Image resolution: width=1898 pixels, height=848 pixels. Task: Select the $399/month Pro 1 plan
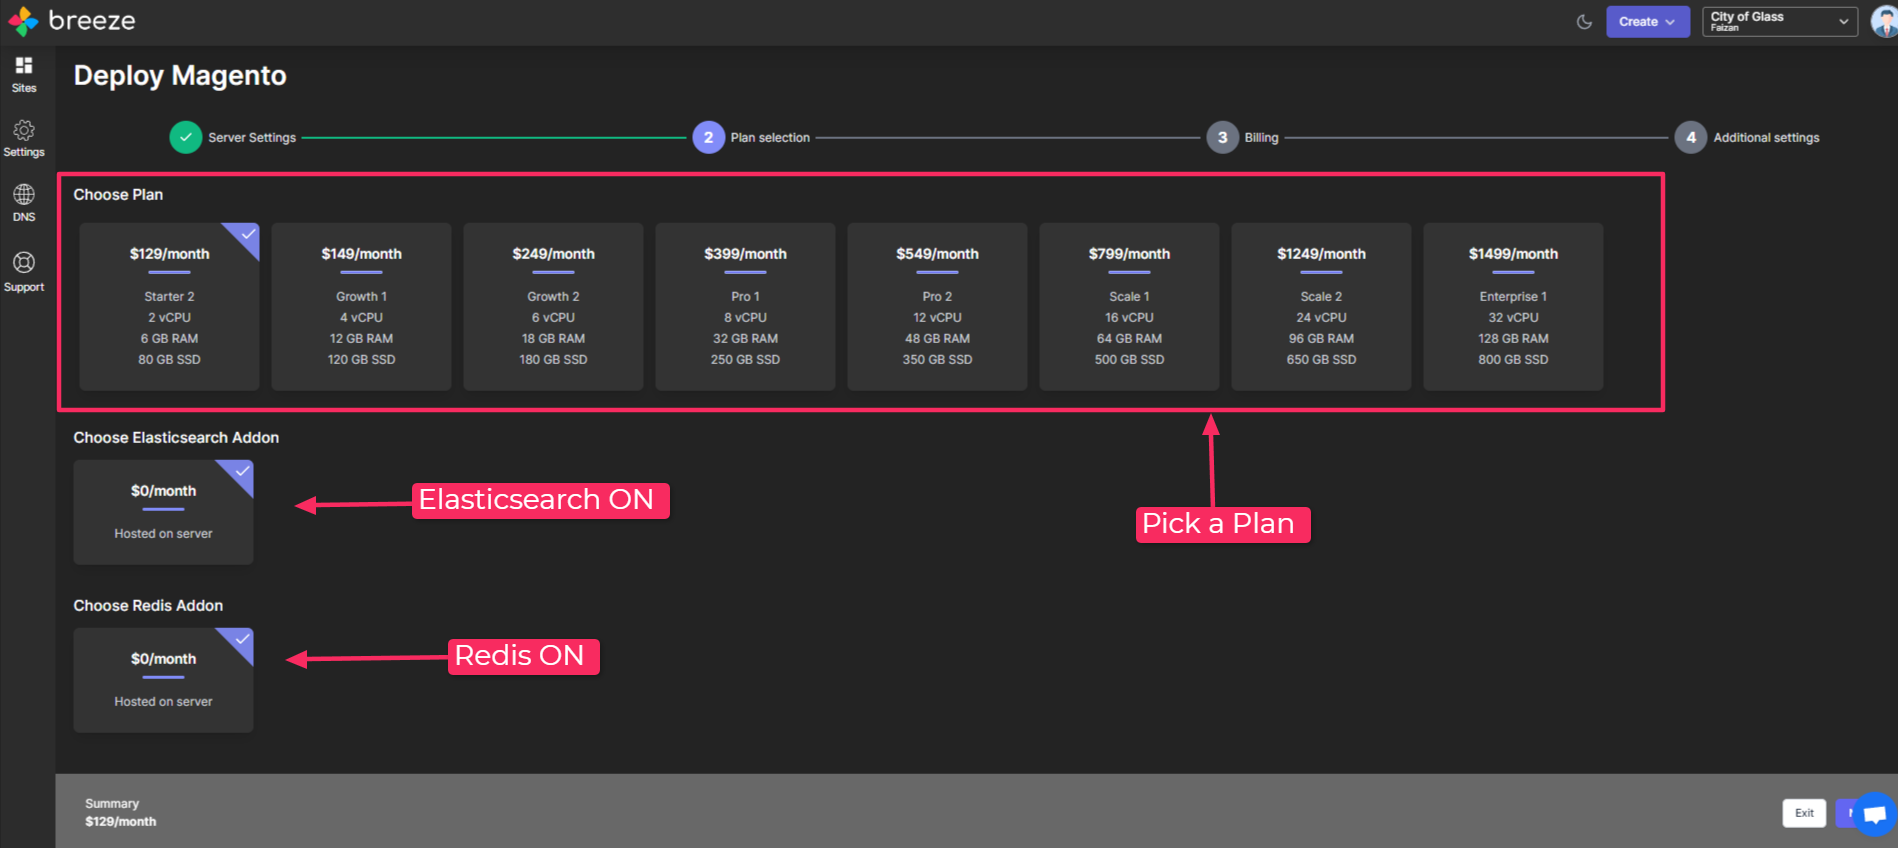click(x=745, y=306)
